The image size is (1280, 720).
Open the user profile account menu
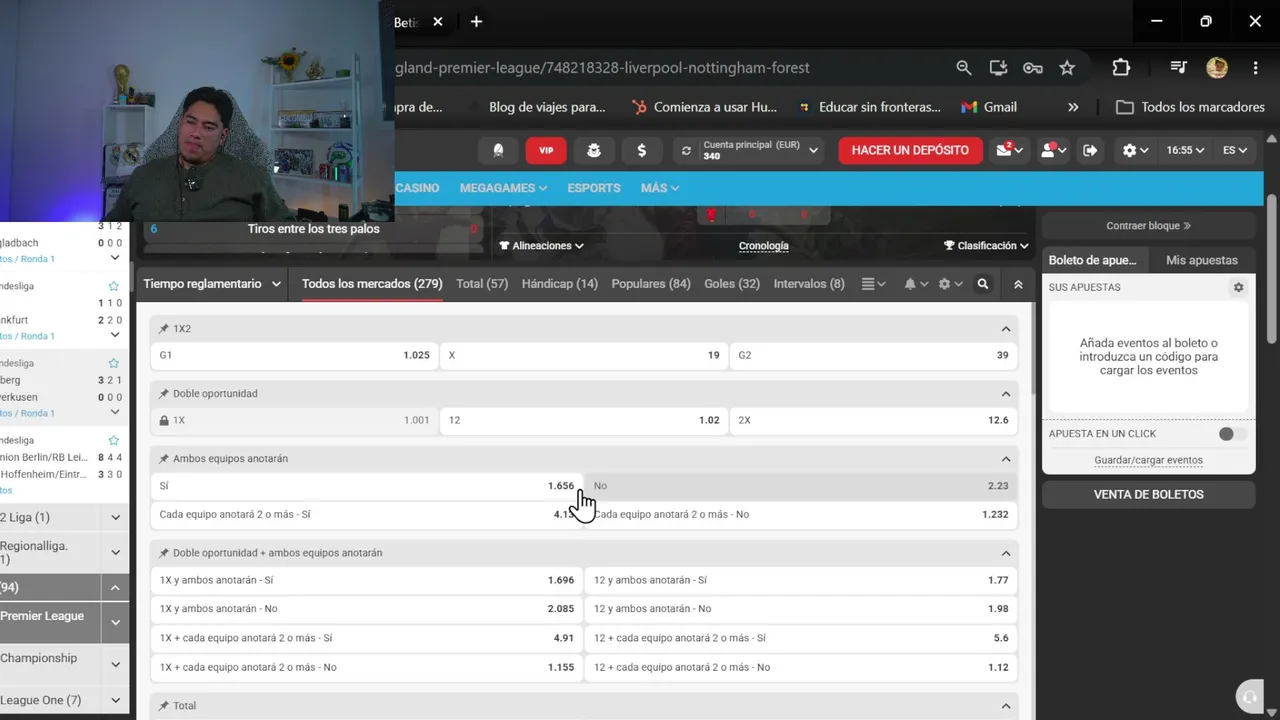coord(1053,150)
